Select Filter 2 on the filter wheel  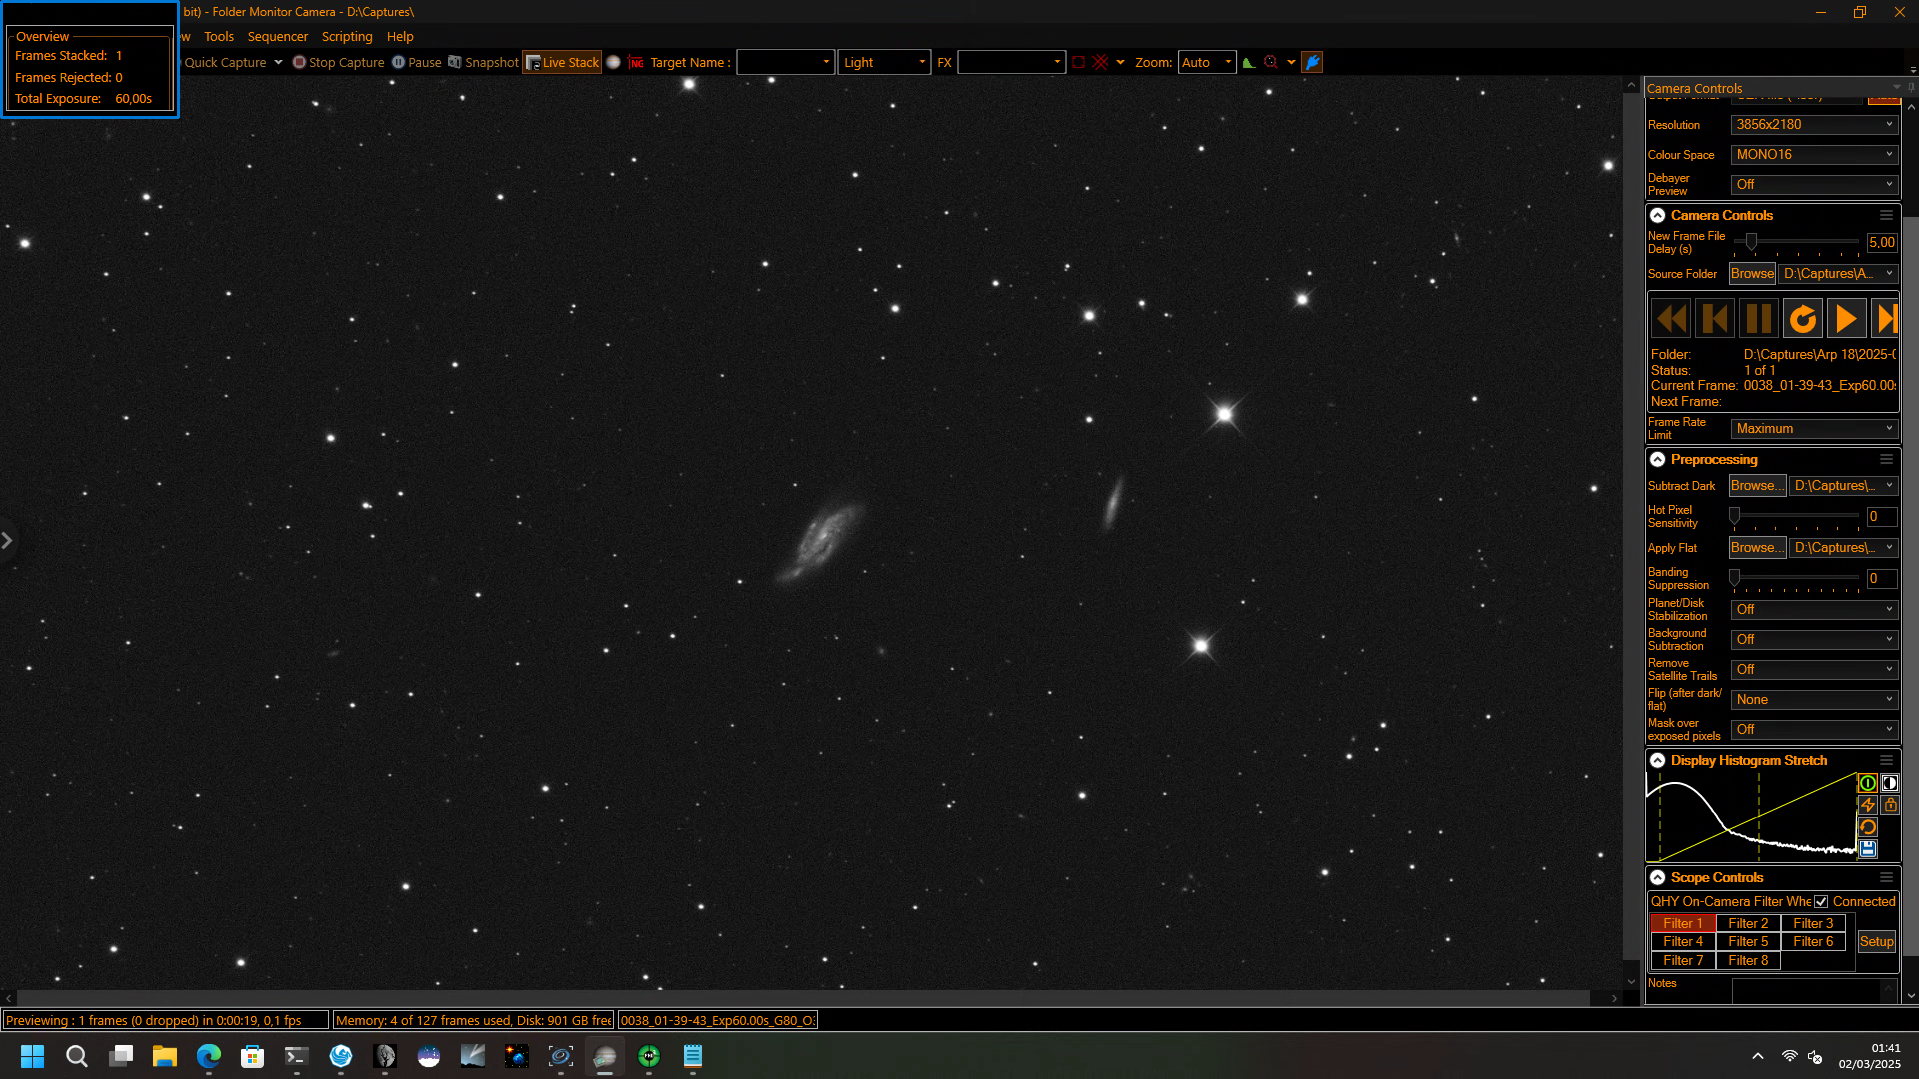point(1748,923)
